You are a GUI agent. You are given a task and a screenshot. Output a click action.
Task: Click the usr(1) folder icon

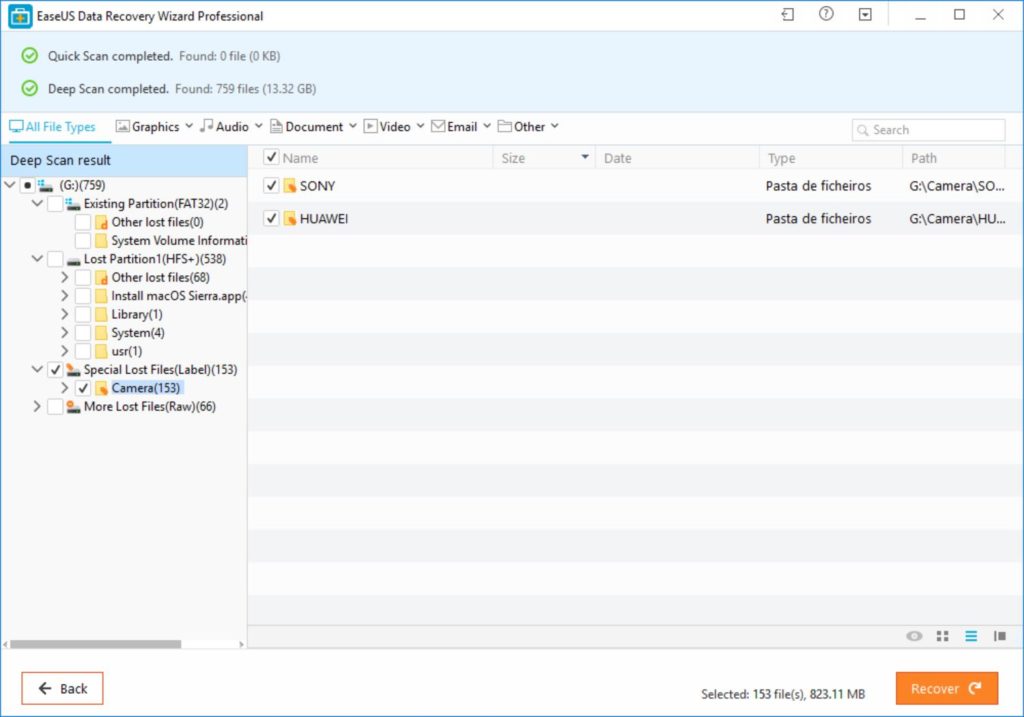pos(101,351)
